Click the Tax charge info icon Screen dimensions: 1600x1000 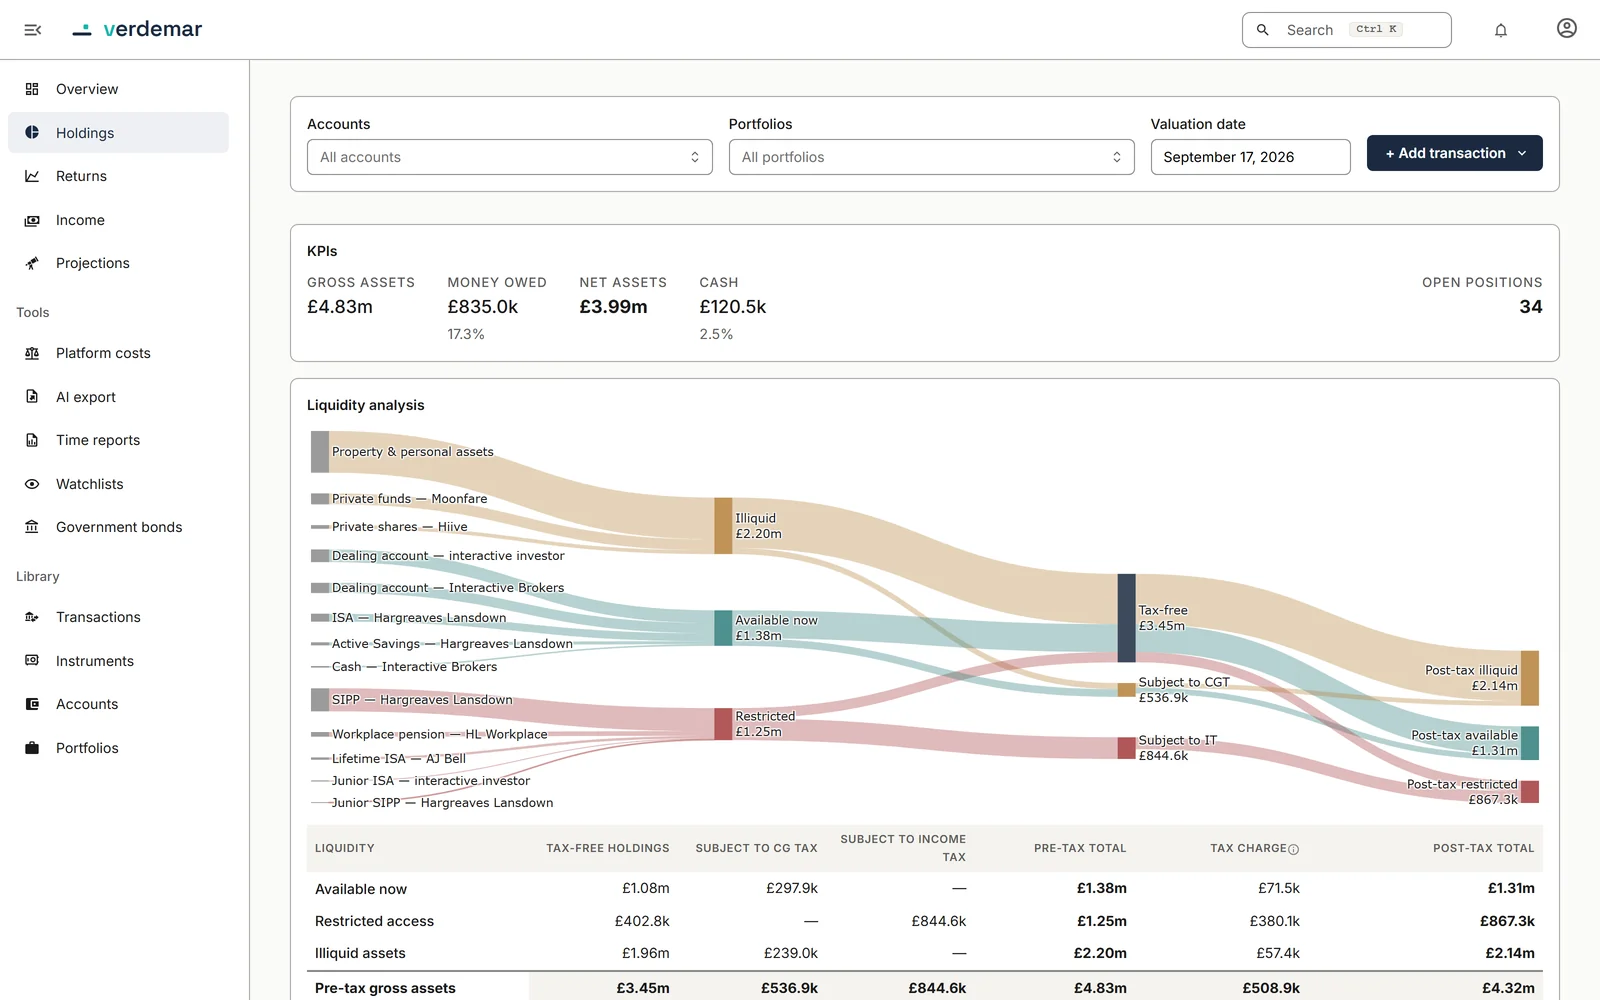[x=1294, y=849]
